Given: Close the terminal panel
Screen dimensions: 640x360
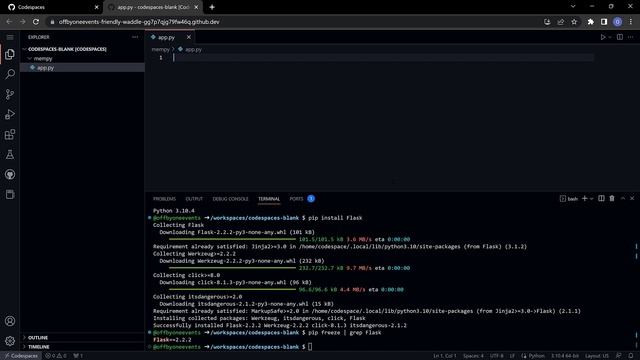Looking at the screenshot, I should click(x=632, y=198).
